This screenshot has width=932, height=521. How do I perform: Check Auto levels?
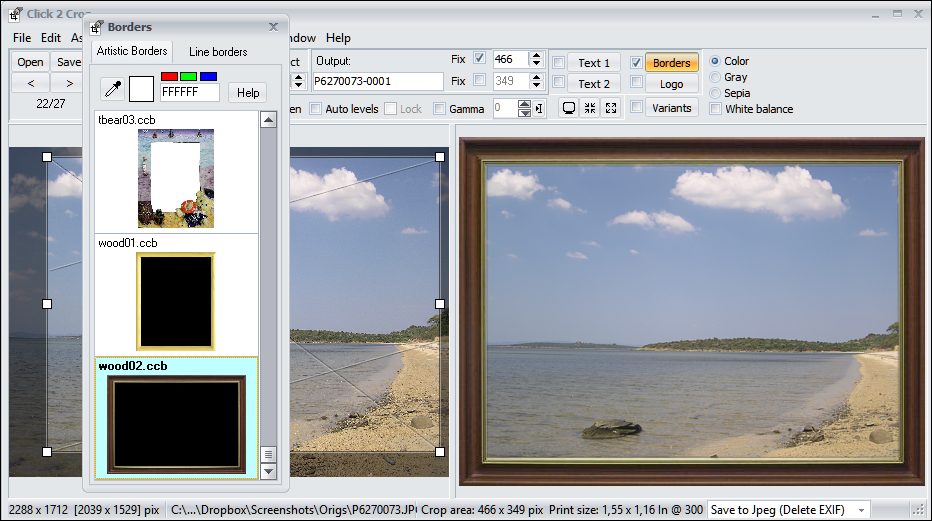316,109
